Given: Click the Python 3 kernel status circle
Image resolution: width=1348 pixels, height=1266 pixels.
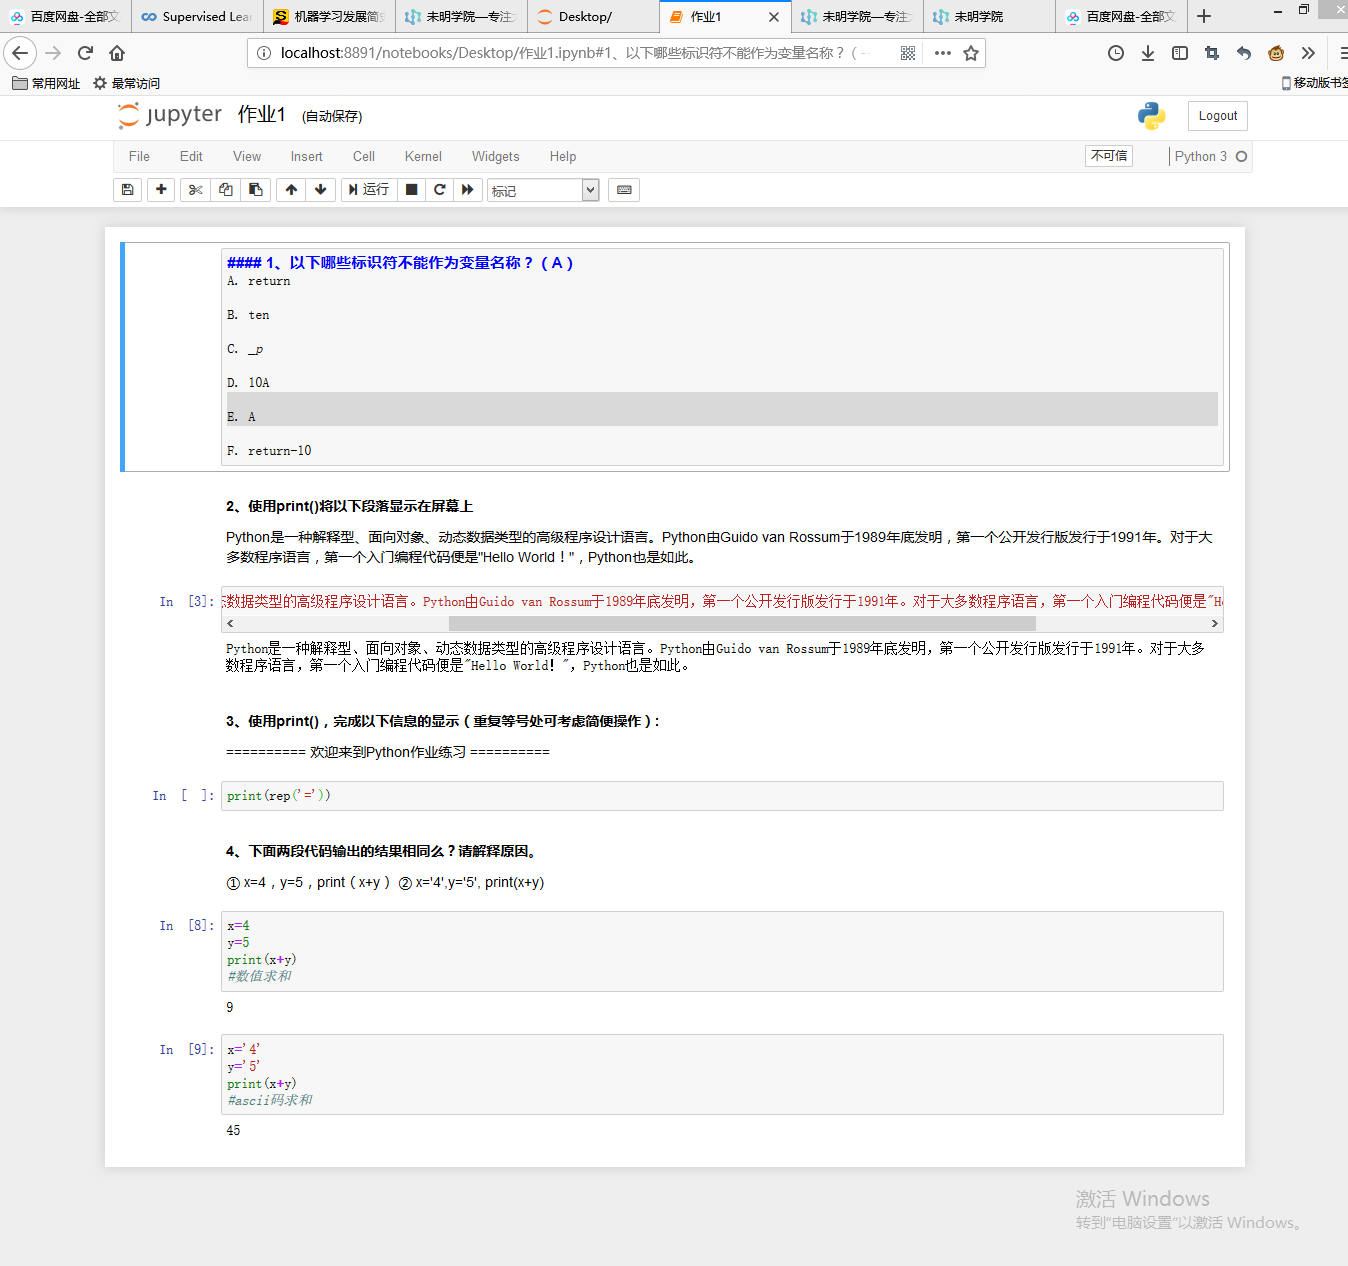Looking at the screenshot, I should click(1241, 156).
